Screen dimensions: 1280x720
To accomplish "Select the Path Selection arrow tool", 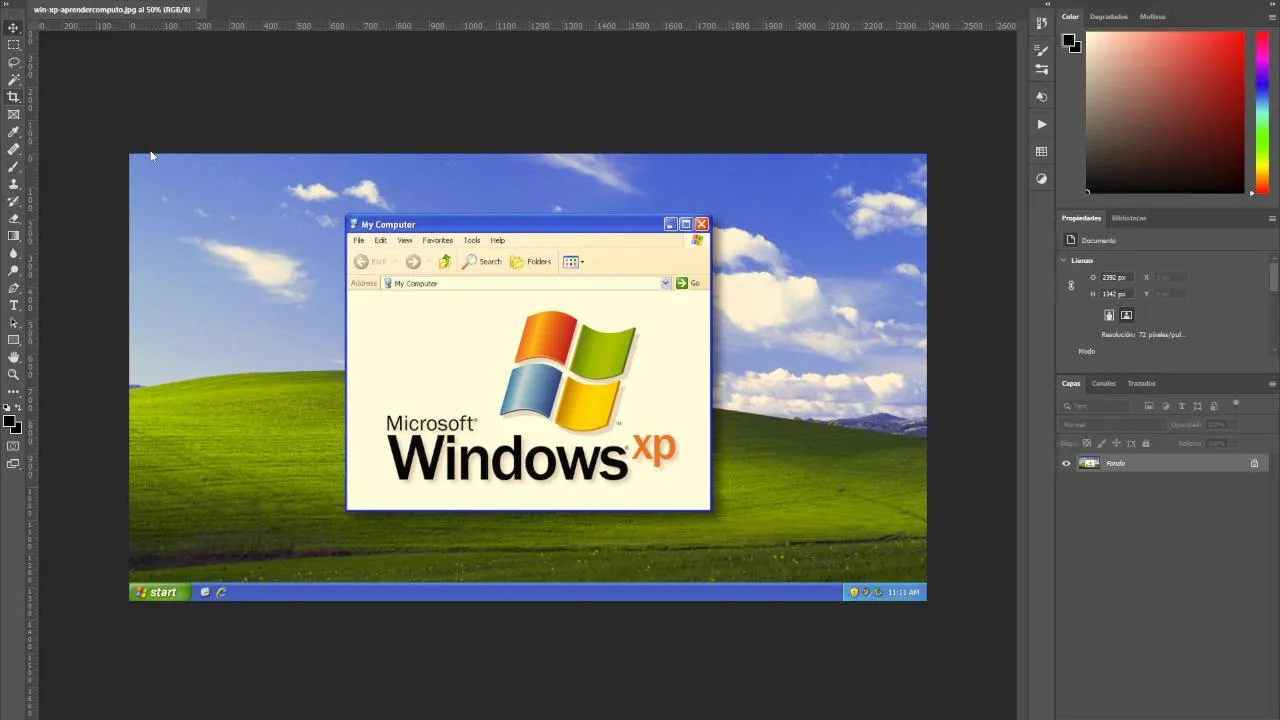I will coord(13,322).
